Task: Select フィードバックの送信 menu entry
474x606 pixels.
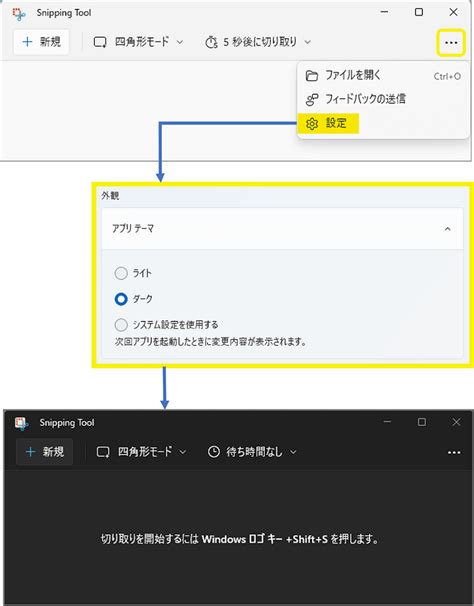Action: tap(383, 99)
